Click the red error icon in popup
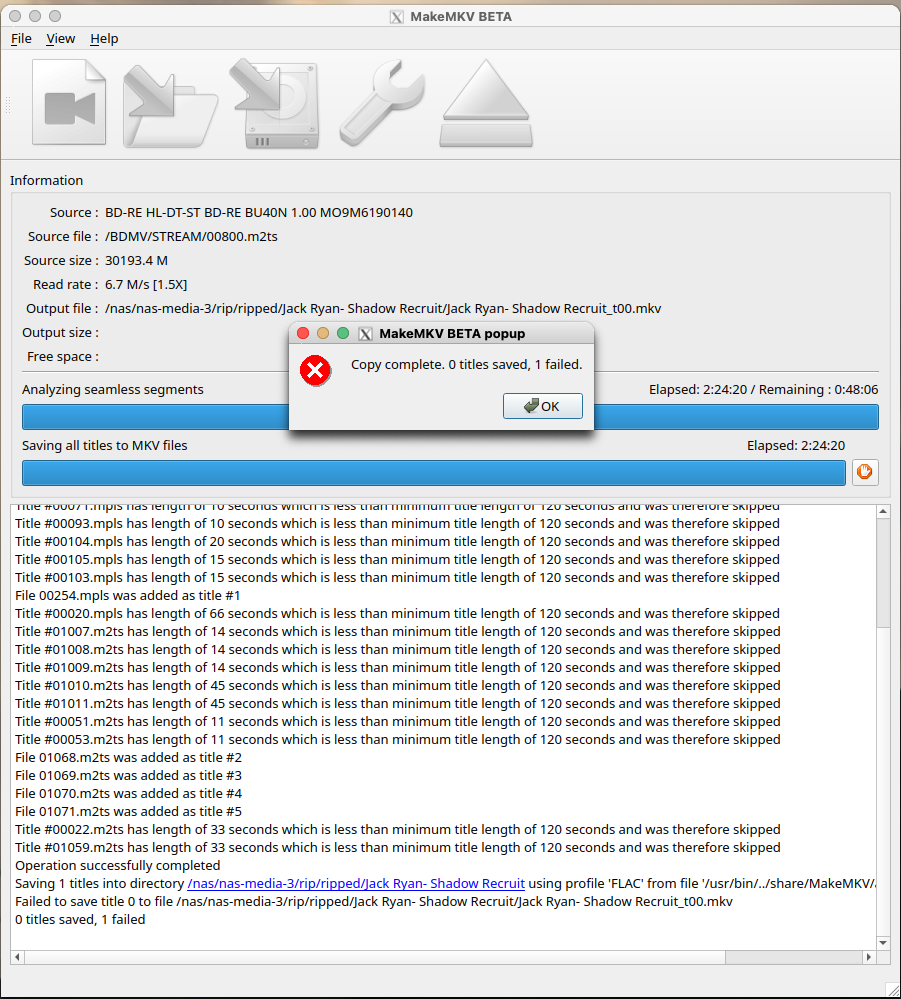The width and height of the screenshot is (901, 999). [x=315, y=371]
